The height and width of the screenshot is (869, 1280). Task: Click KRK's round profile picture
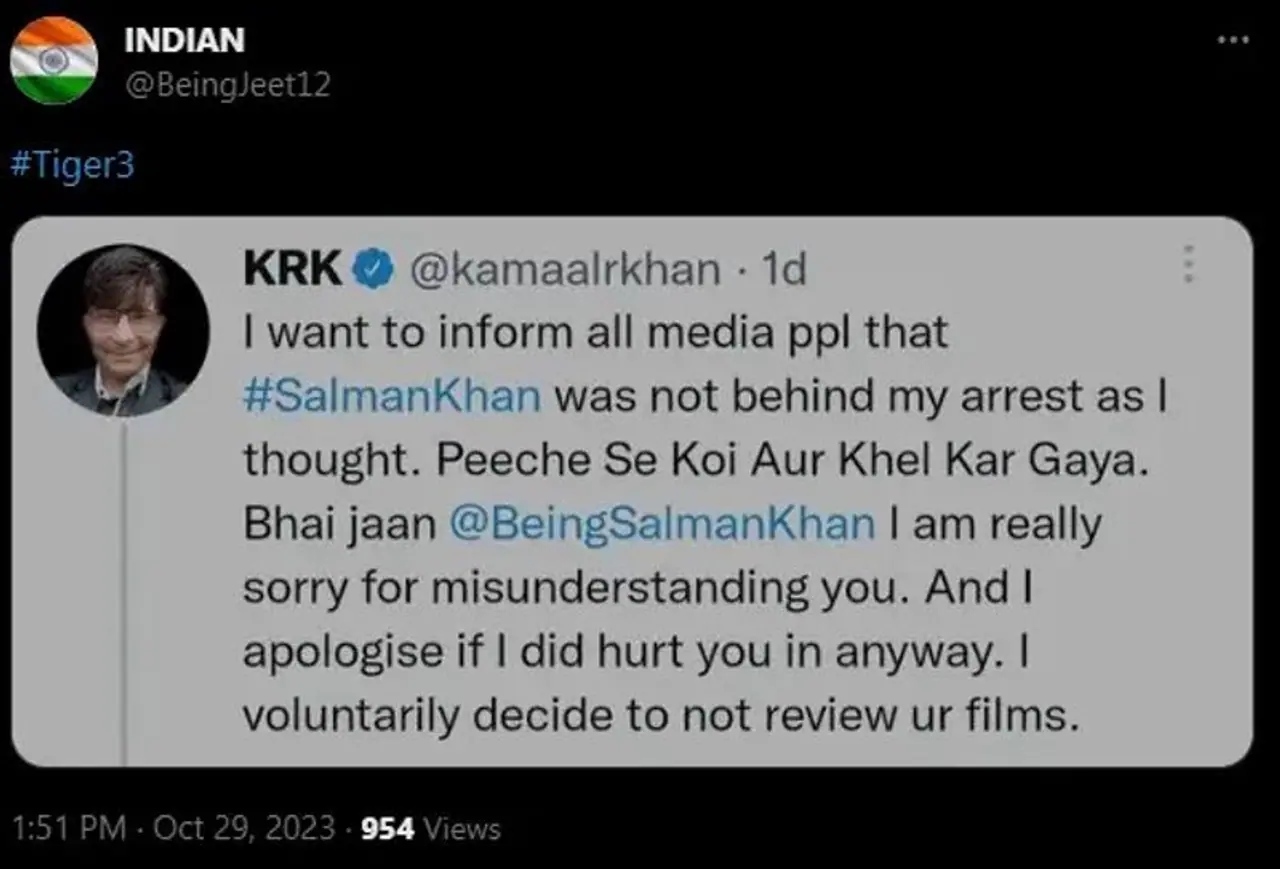(123, 330)
